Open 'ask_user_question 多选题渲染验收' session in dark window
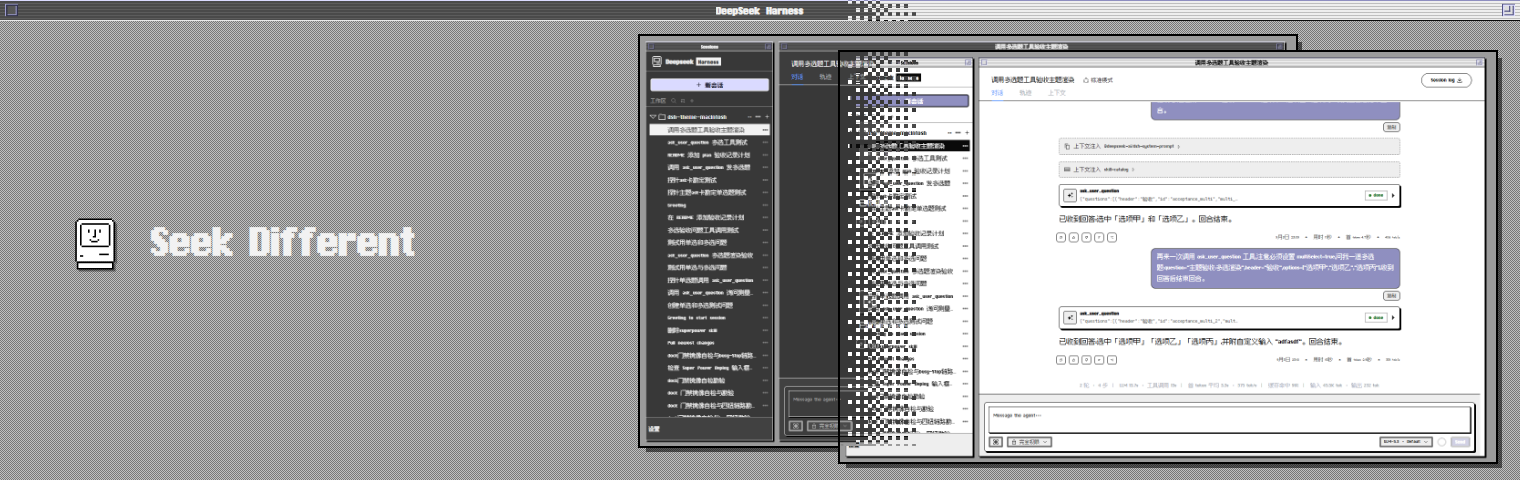This screenshot has width=1520, height=480. [x=709, y=255]
